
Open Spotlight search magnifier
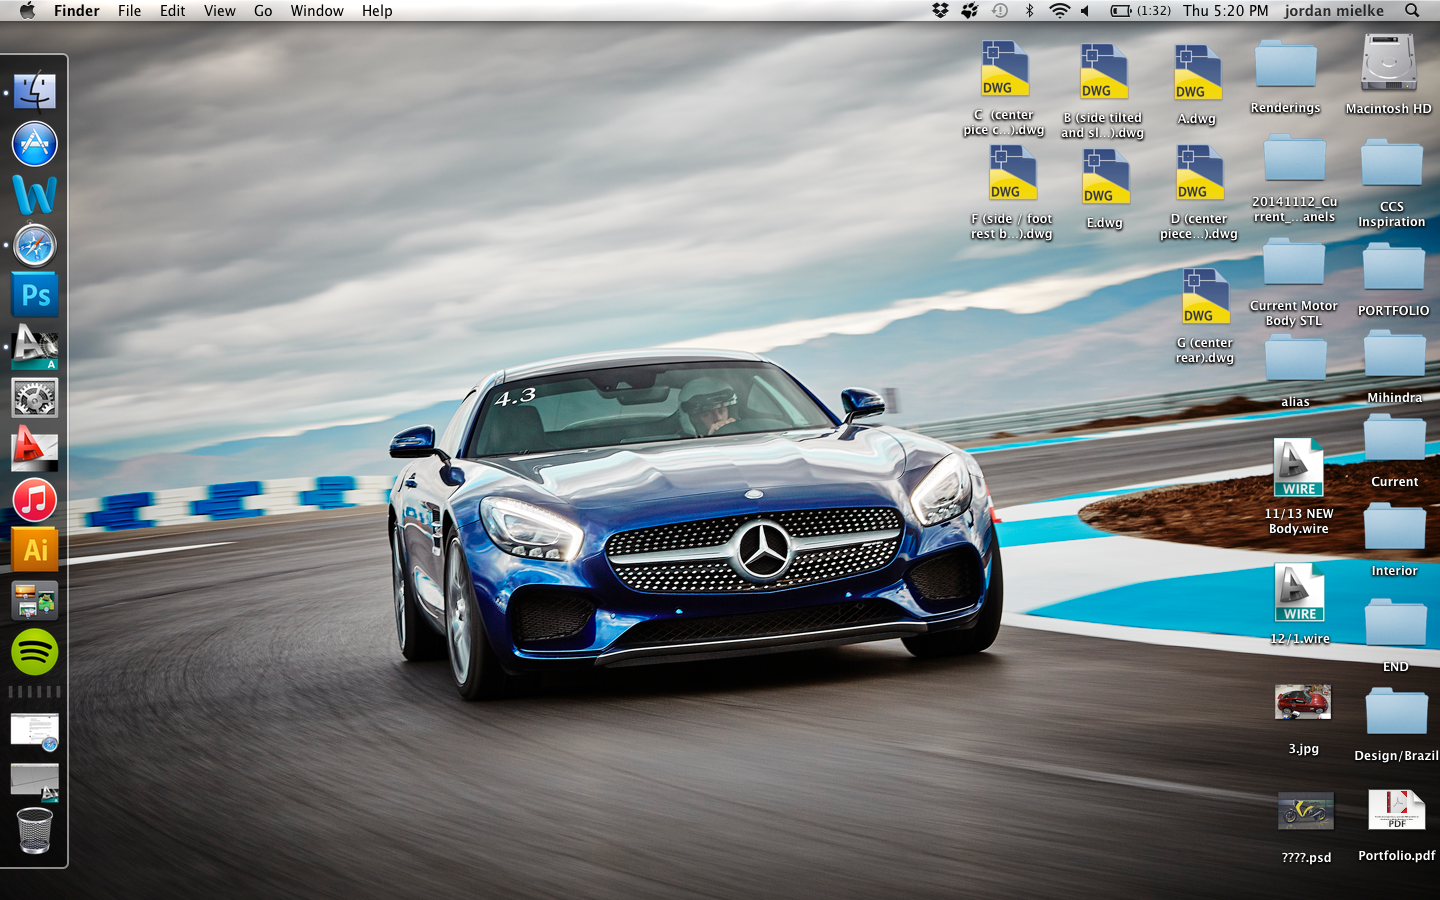[x=1412, y=10]
